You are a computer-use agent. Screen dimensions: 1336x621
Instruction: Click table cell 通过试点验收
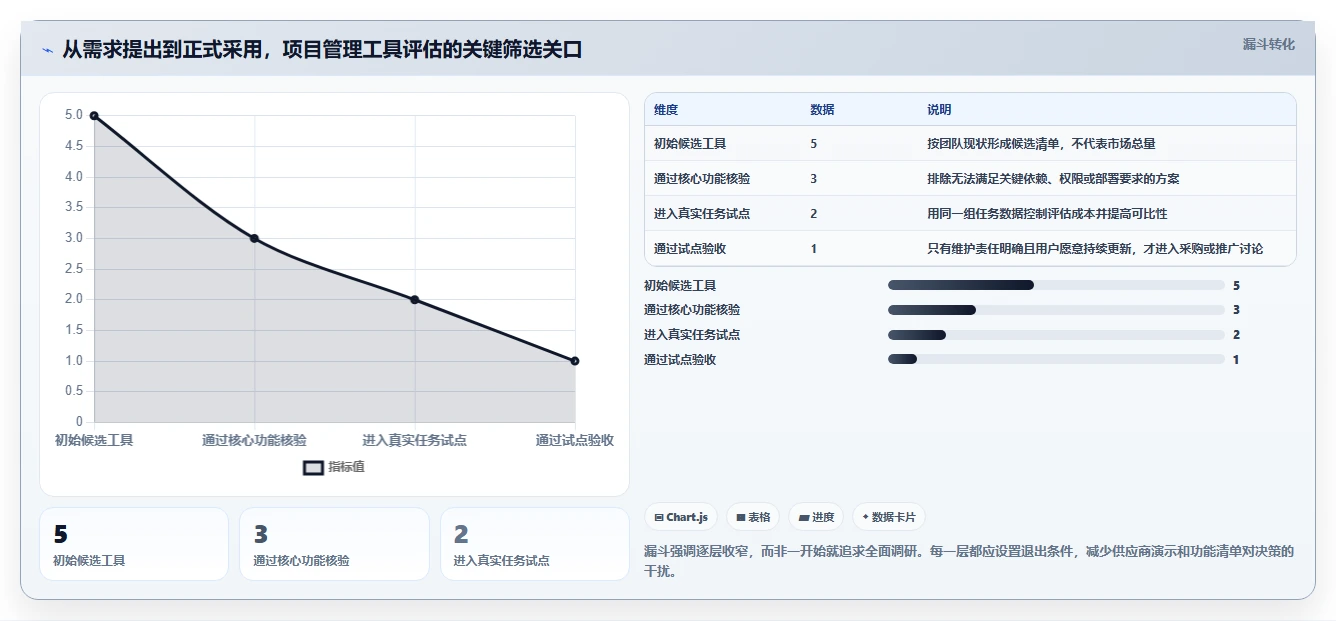point(690,249)
